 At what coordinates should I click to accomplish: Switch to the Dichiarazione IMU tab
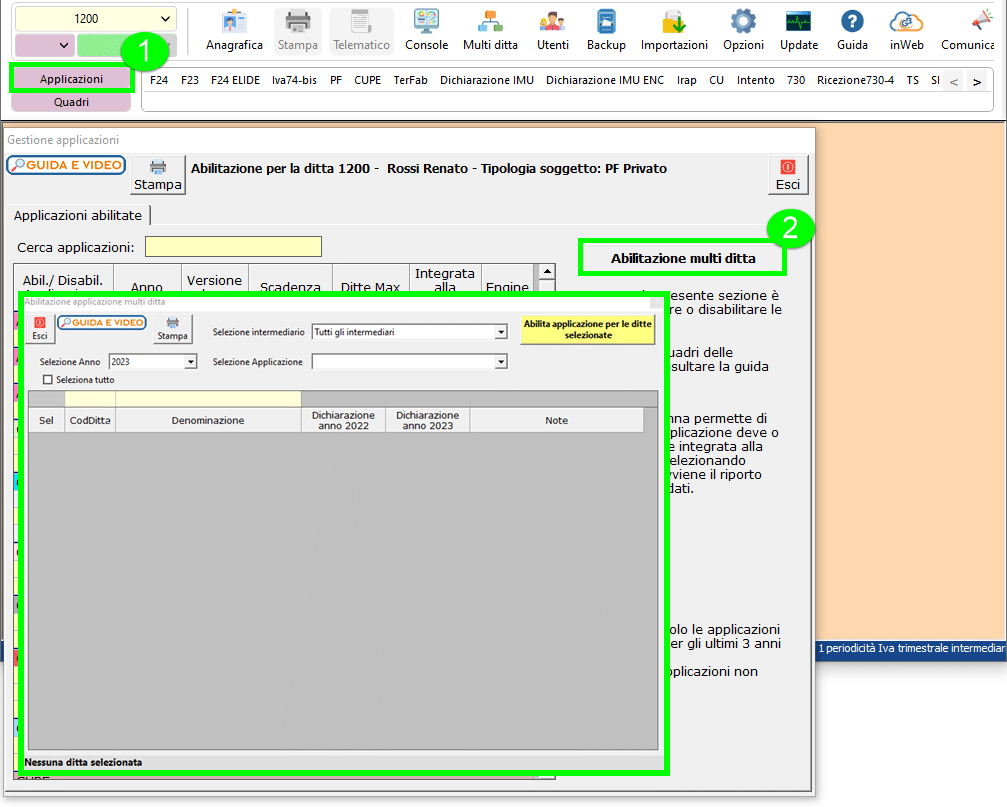click(487, 80)
